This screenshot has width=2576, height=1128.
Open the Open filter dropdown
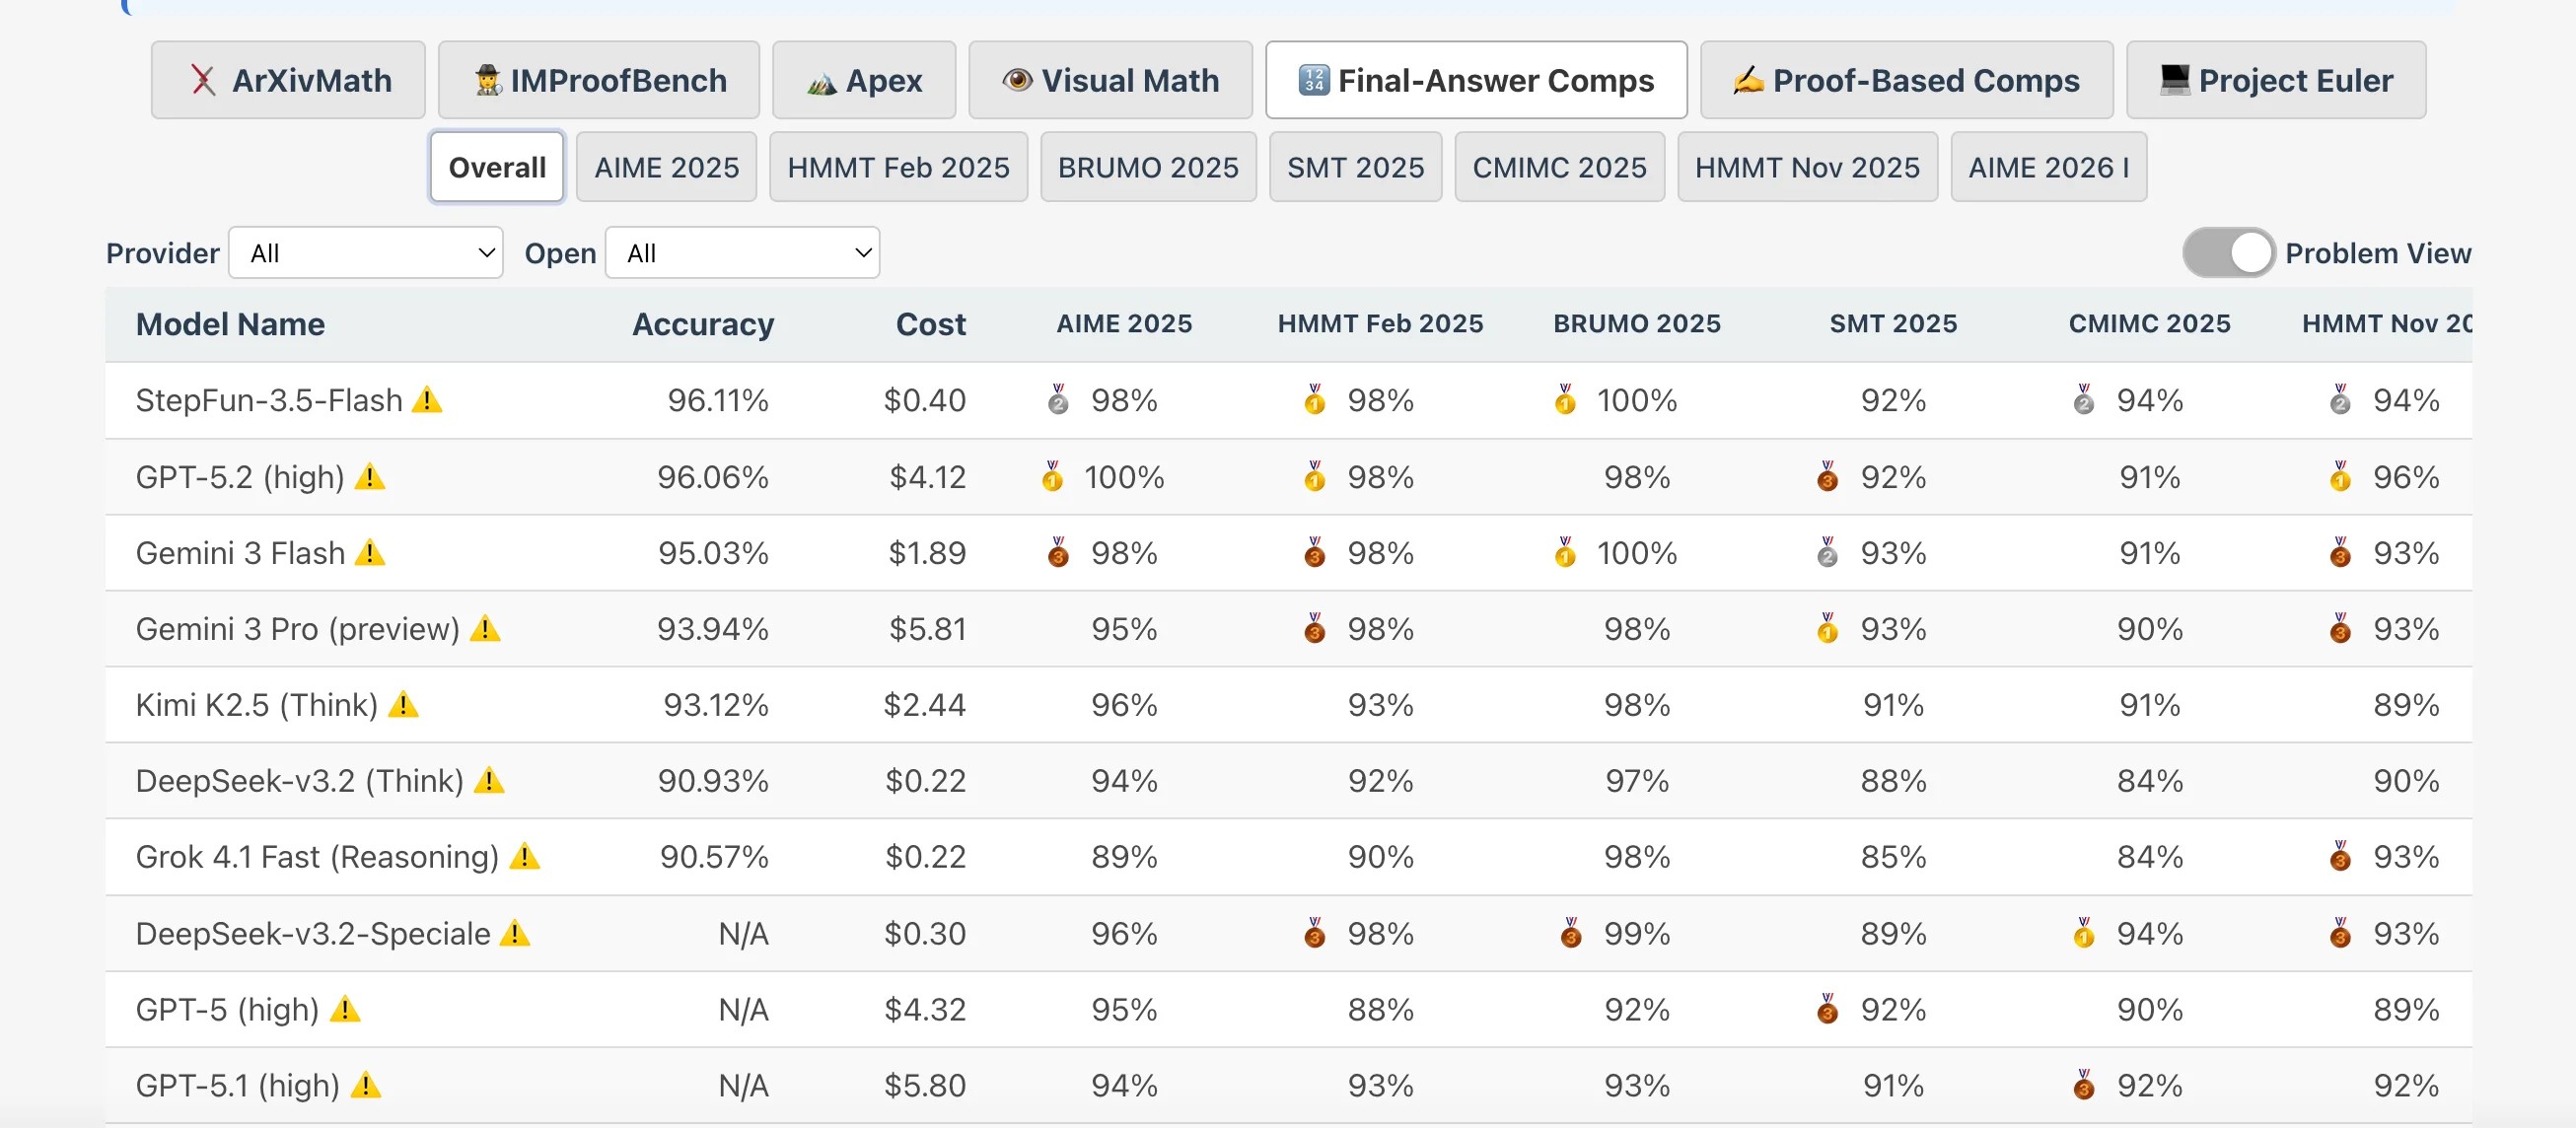click(x=742, y=253)
